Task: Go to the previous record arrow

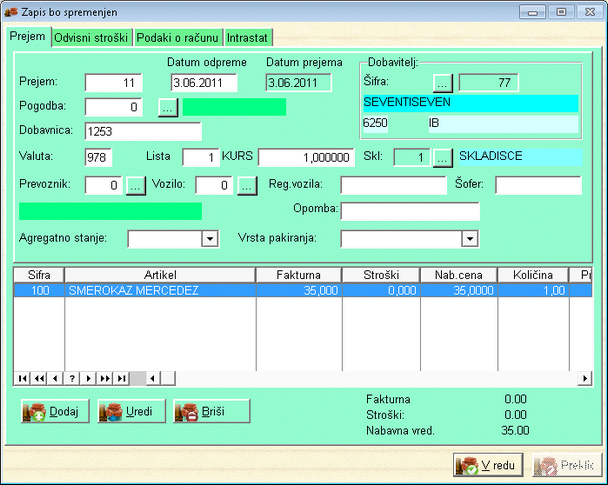Action: 56,378
